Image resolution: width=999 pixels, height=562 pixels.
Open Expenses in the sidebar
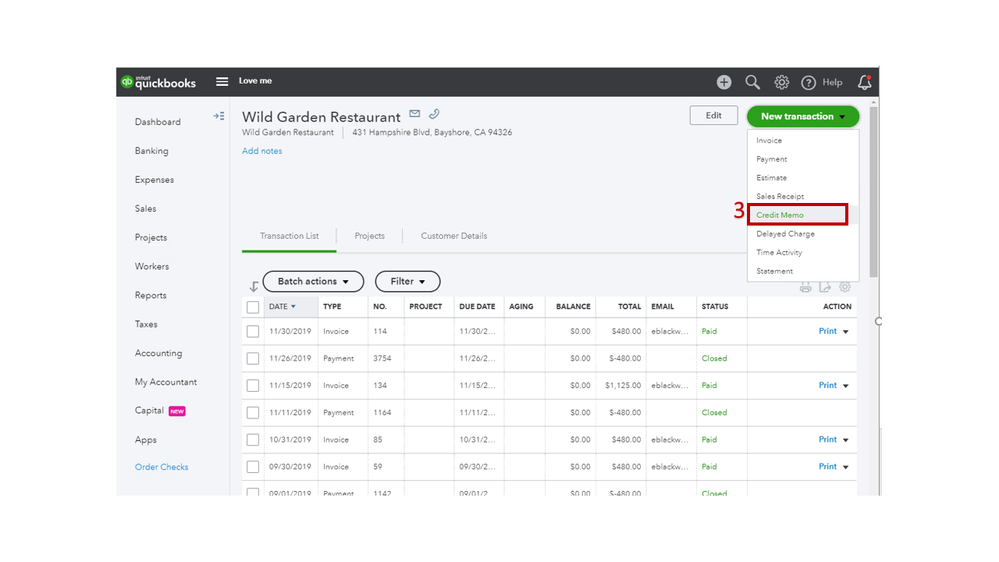[x=154, y=180]
